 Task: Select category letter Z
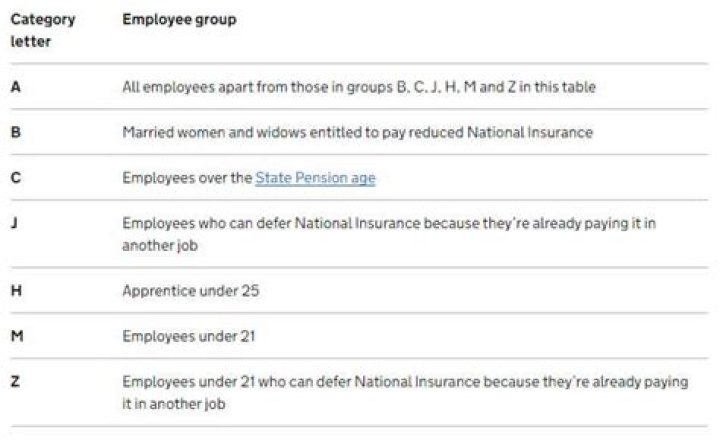(15, 381)
